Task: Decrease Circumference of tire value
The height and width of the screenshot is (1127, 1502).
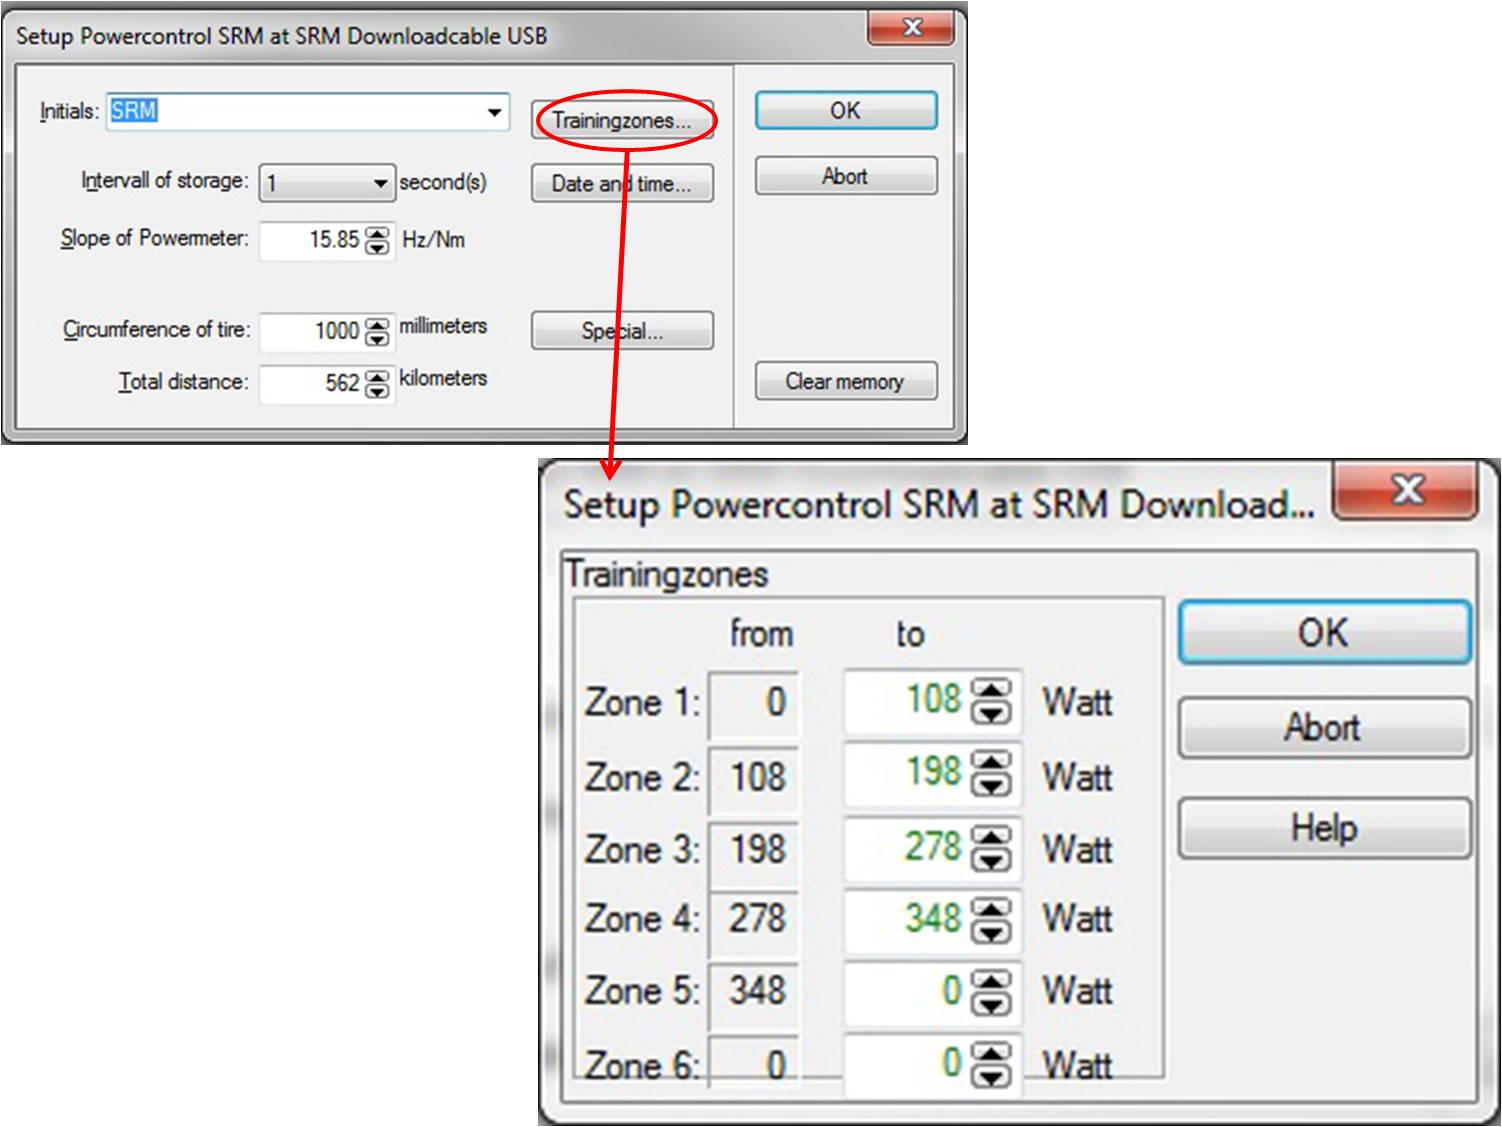Action: [377, 338]
